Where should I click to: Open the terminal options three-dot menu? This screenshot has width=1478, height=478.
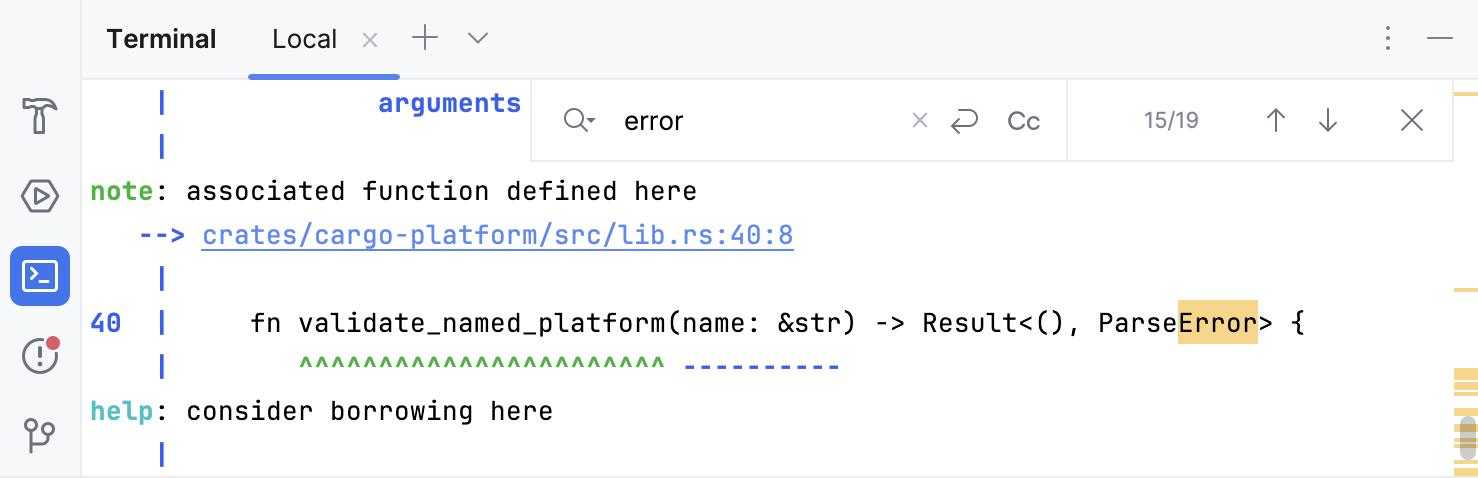1387,39
